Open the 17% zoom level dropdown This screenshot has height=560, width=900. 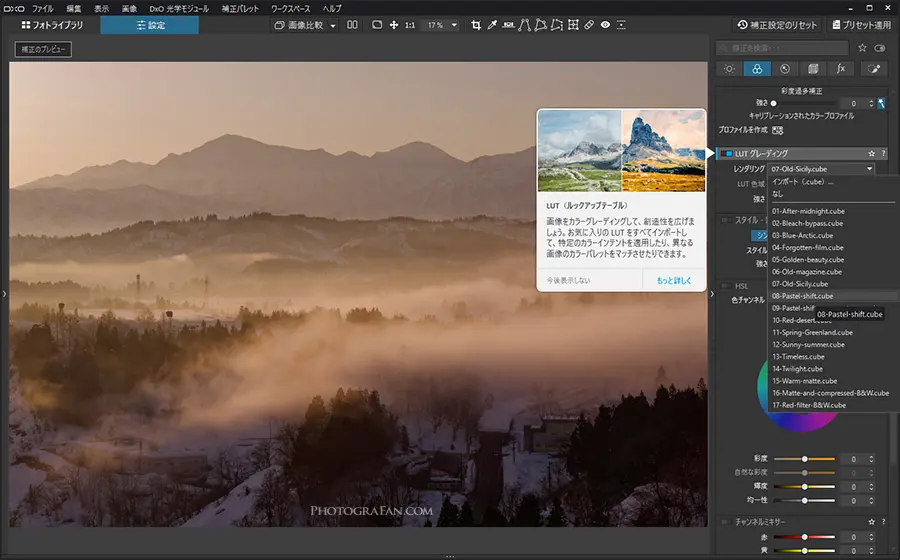click(x=454, y=25)
